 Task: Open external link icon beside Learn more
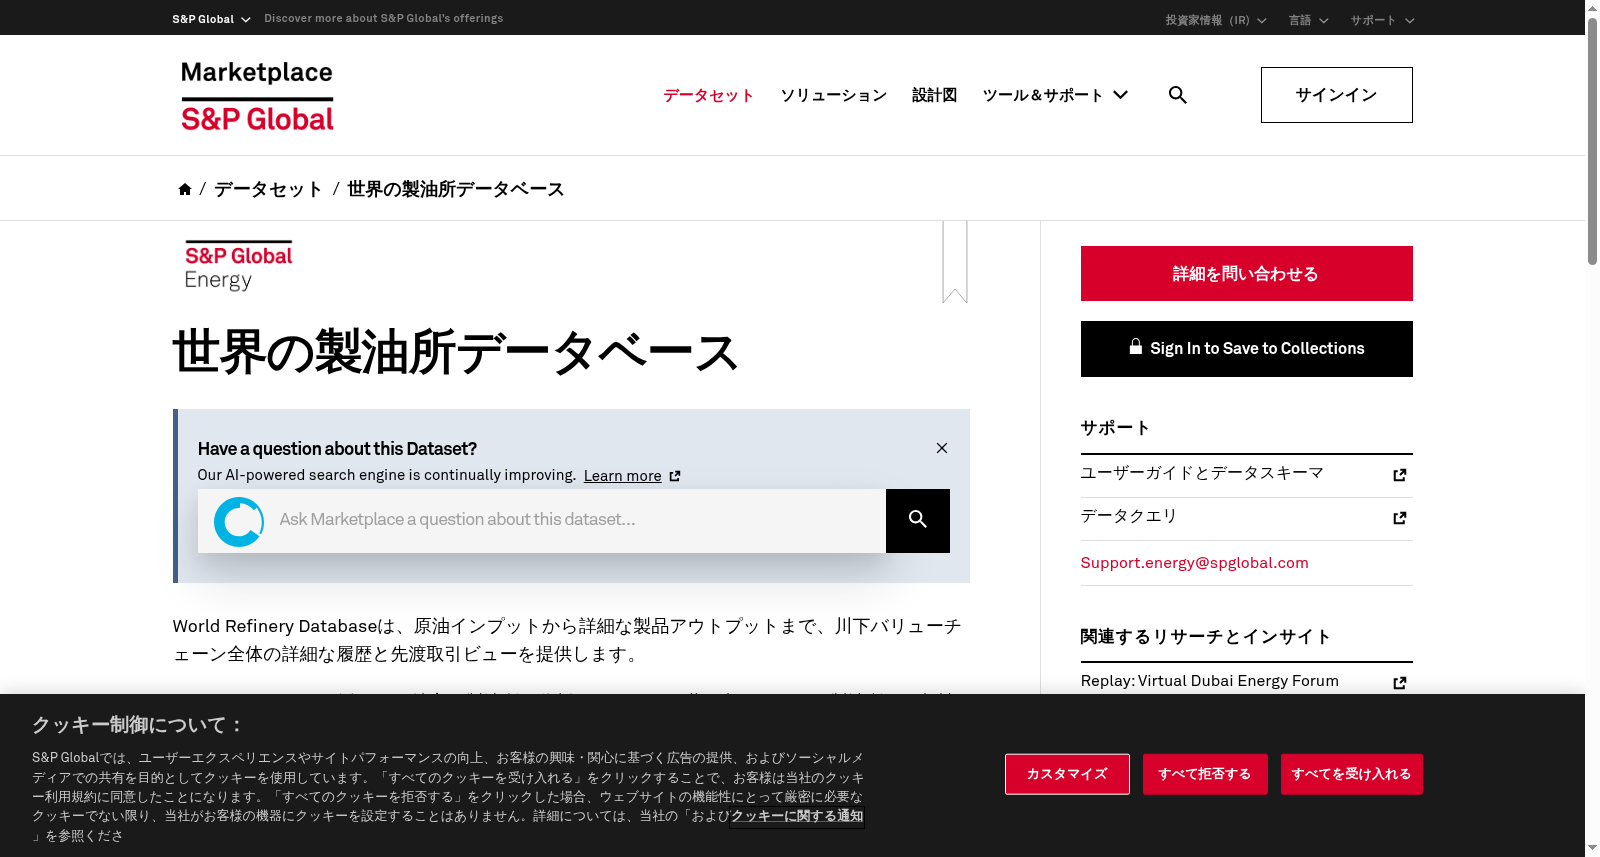tap(675, 476)
